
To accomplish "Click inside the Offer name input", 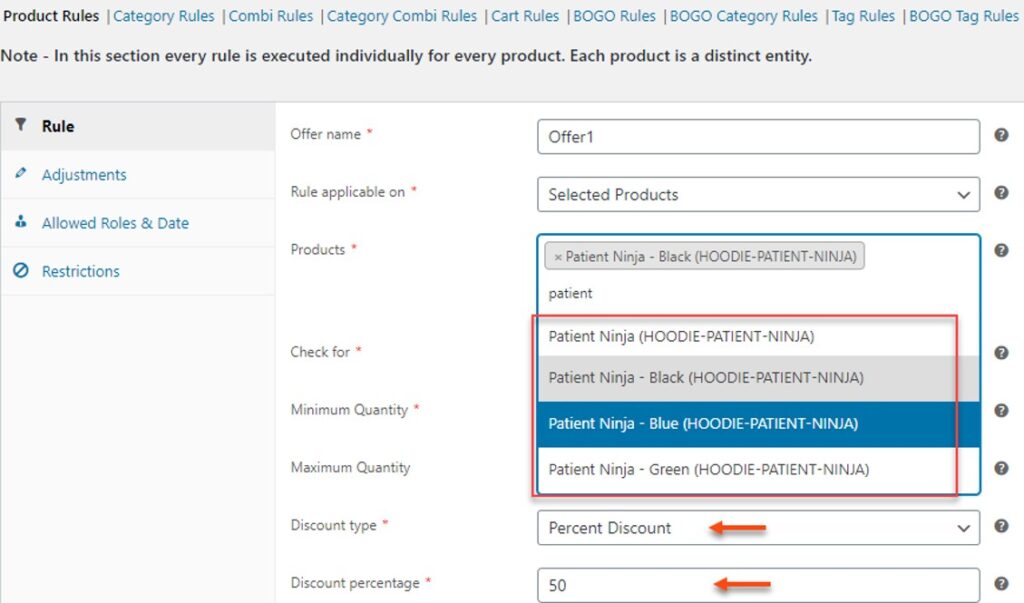I will pos(757,136).
